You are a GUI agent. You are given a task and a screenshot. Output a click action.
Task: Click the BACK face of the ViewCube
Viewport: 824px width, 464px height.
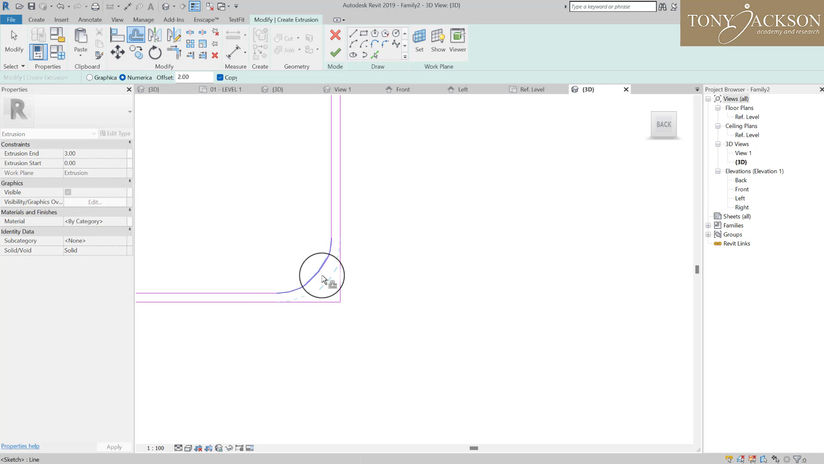click(x=664, y=125)
